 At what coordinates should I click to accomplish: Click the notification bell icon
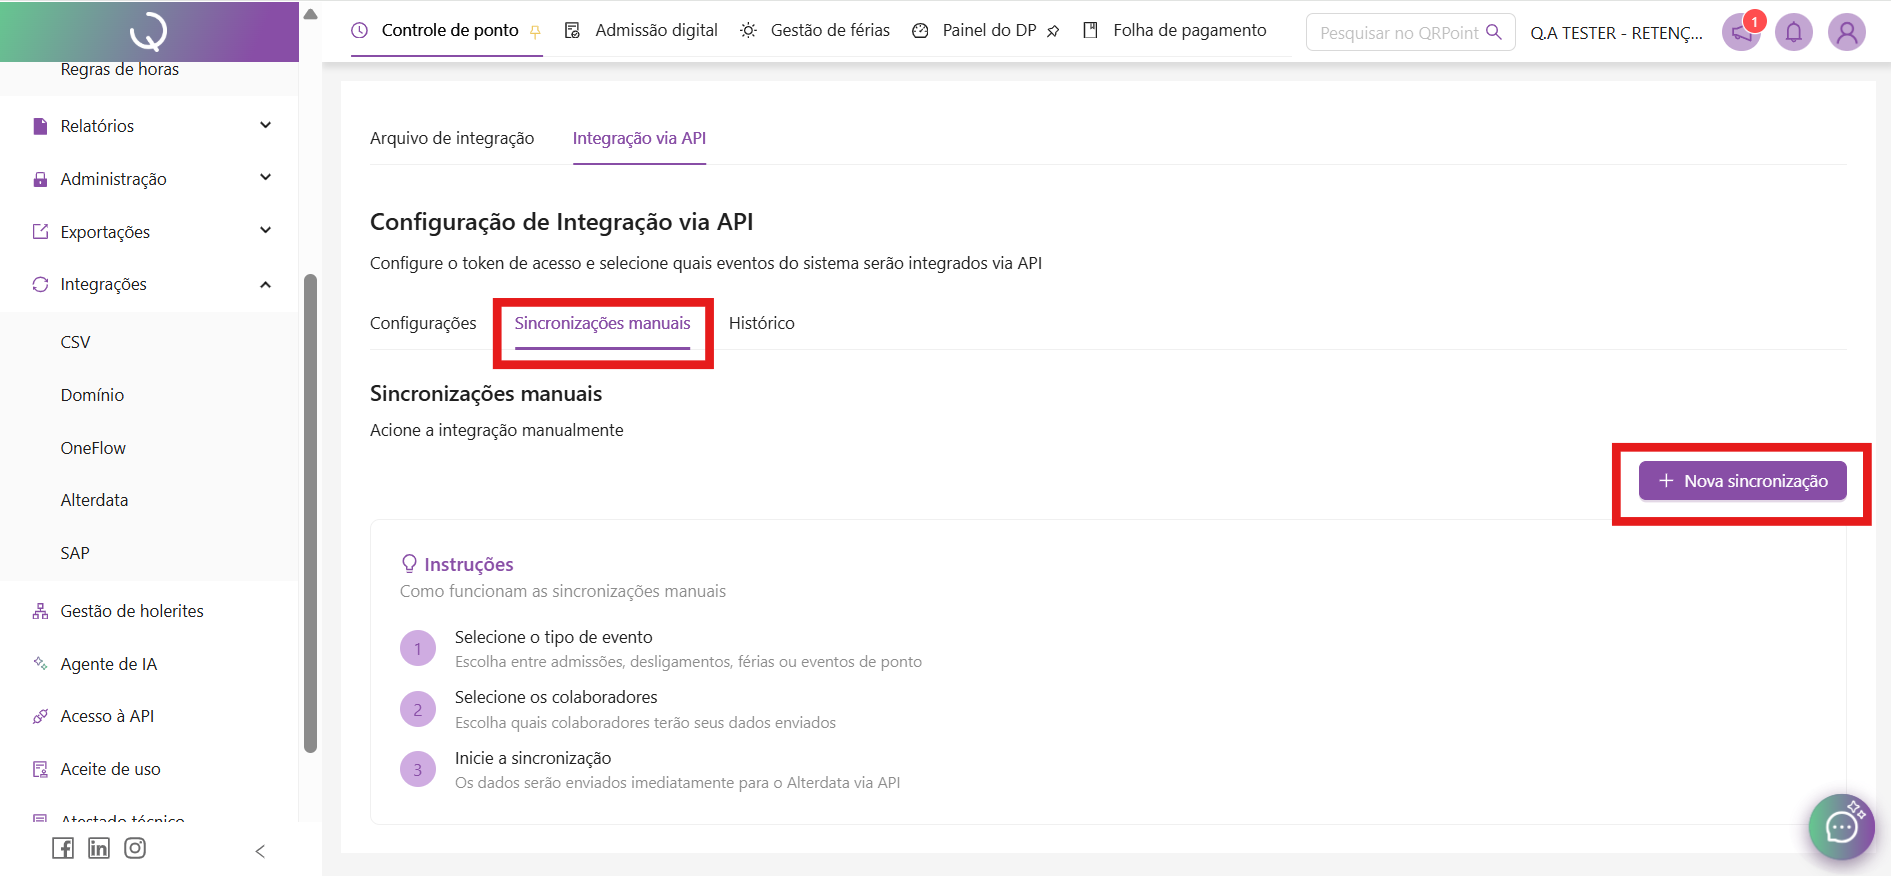pos(1793,33)
